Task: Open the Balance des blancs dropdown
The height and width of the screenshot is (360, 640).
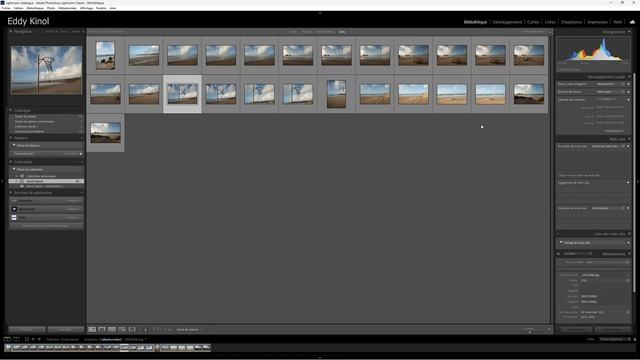Action: coord(611,92)
